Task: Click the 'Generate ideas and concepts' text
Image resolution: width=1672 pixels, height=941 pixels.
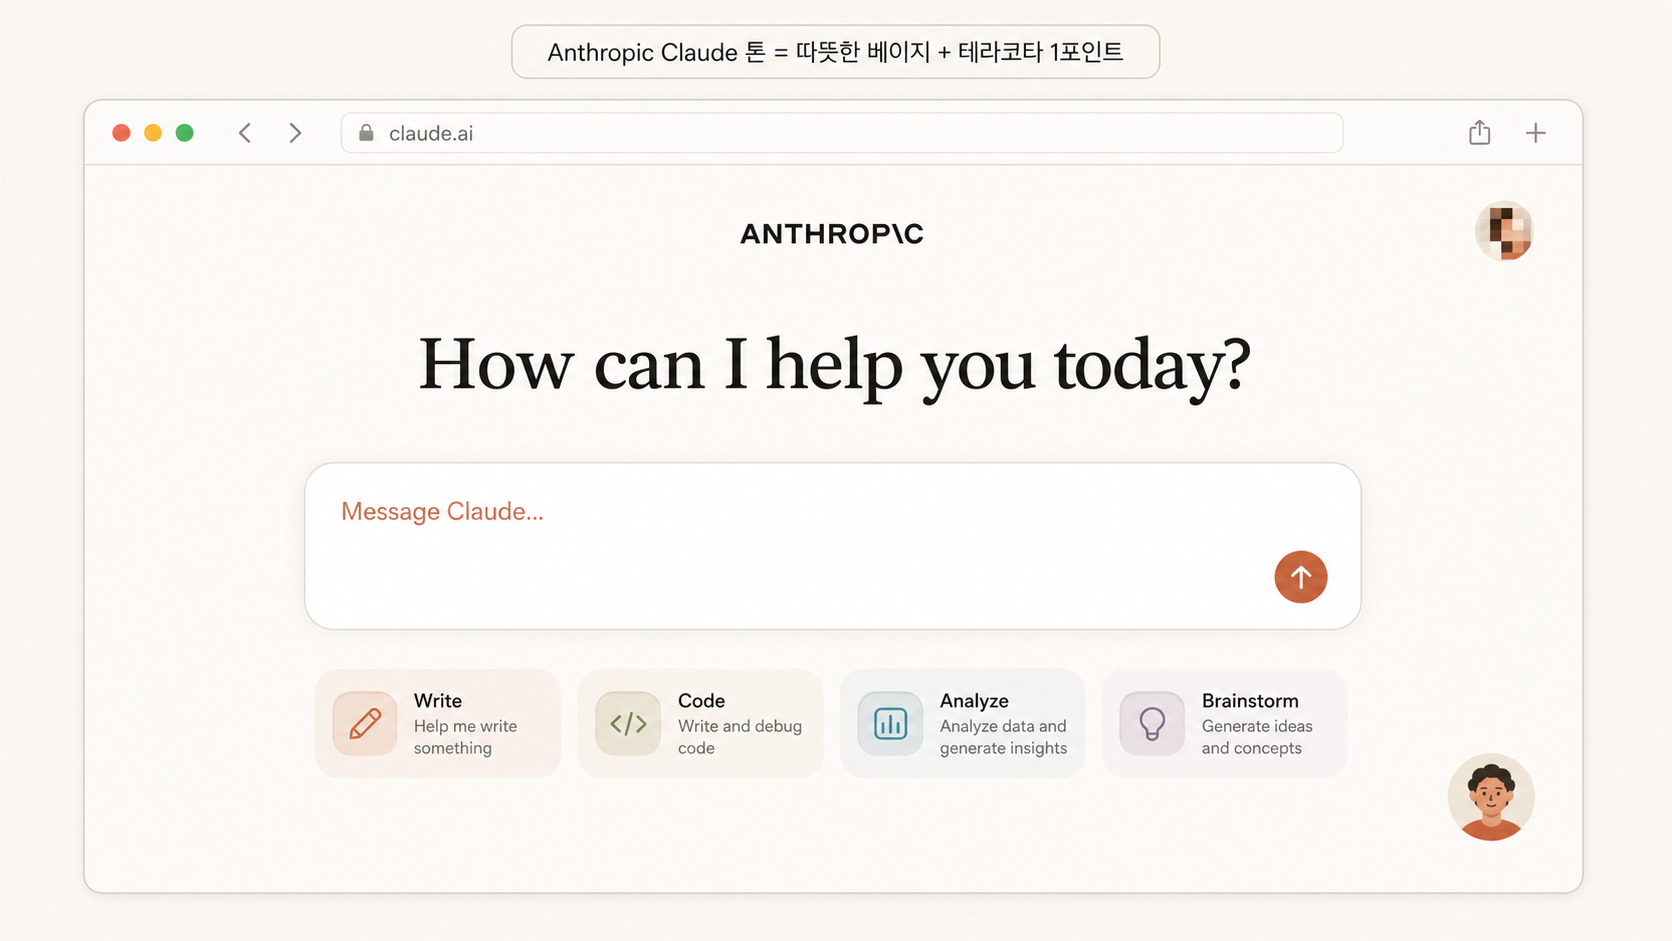Action: click(1257, 737)
